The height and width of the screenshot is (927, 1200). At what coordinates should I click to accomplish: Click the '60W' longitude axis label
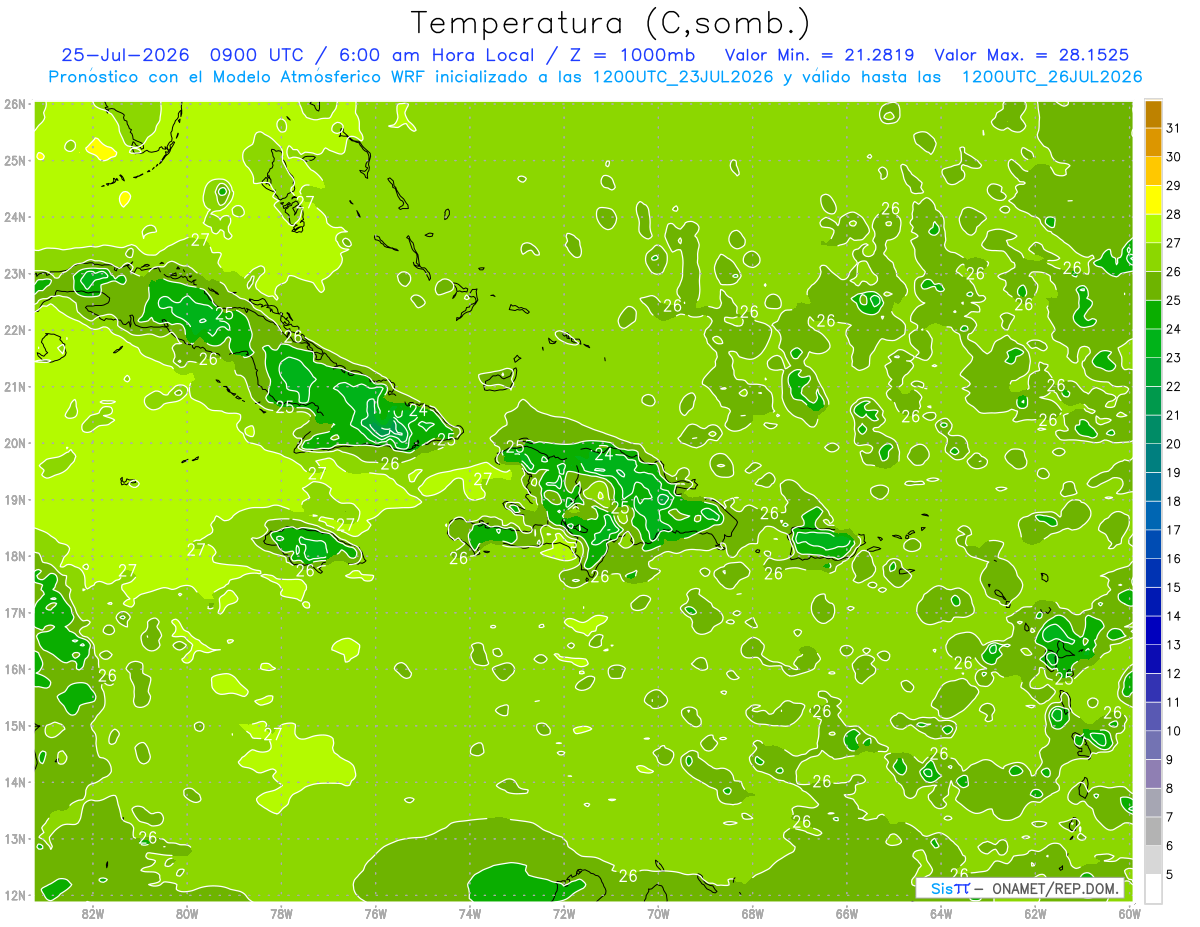(1129, 914)
